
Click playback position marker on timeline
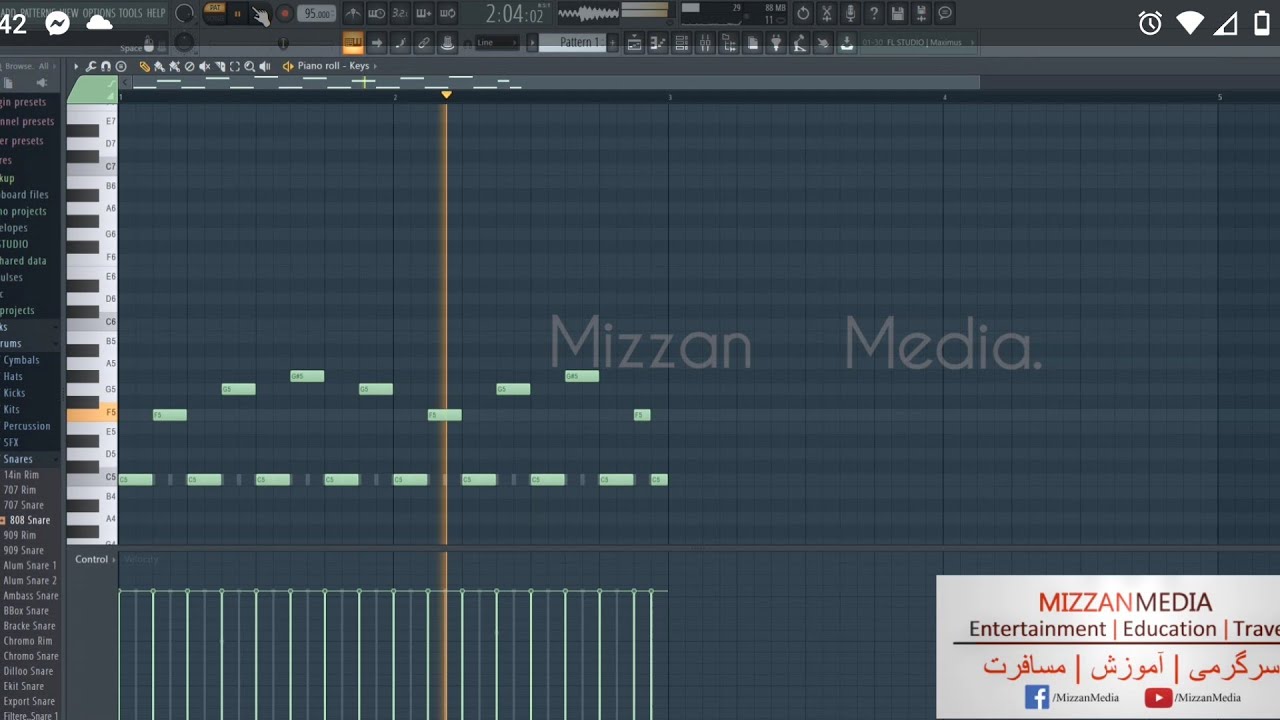pyautogui.click(x=446, y=95)
